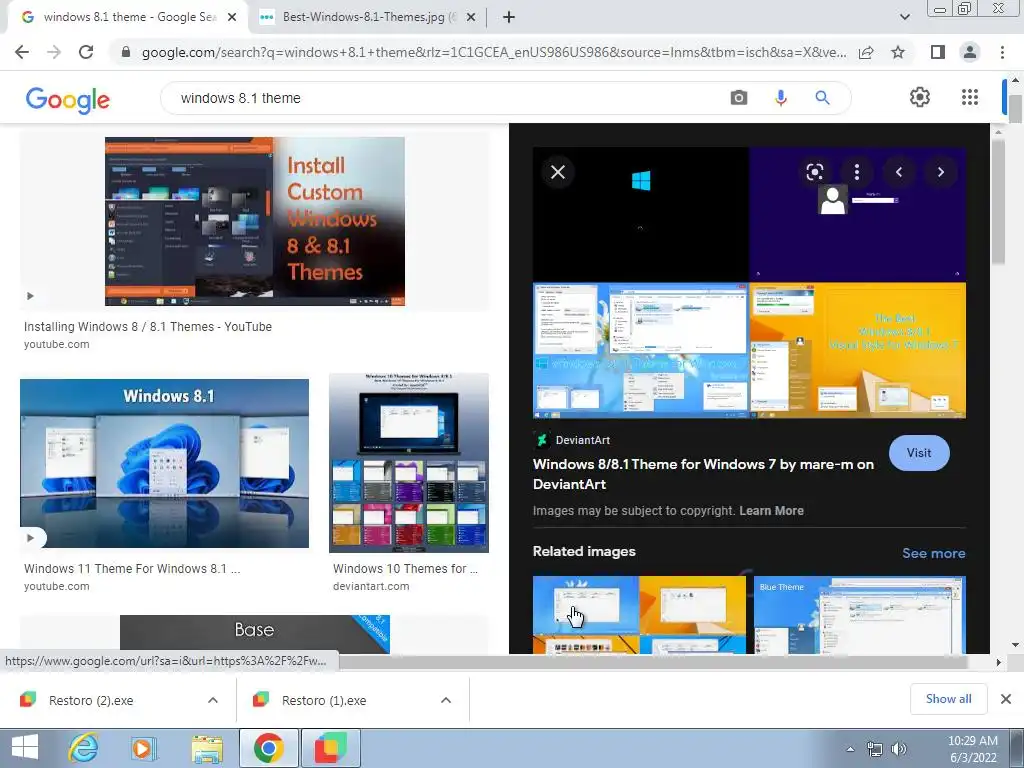This screenshot has width=1024, height=768.
Task: Close the image preview panel
Action: point(558,172)
